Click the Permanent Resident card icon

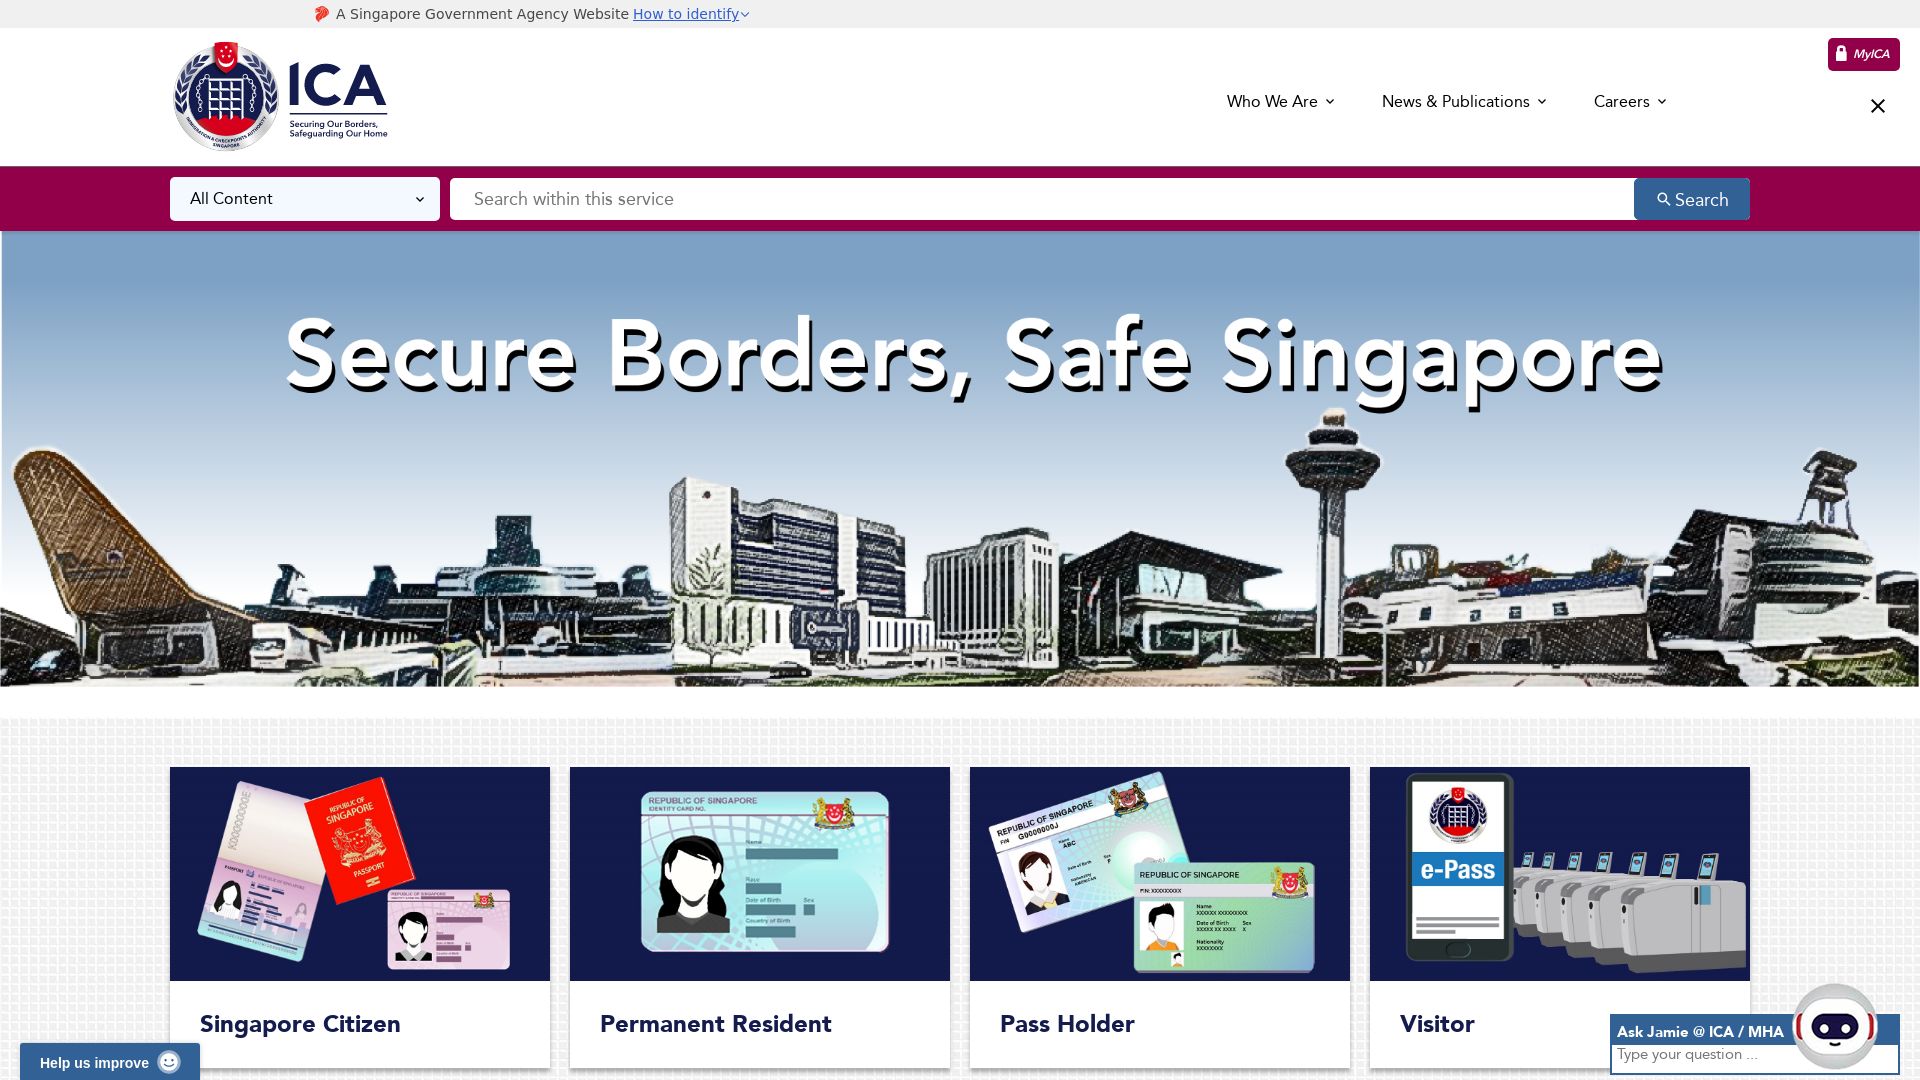pos(760,873)
